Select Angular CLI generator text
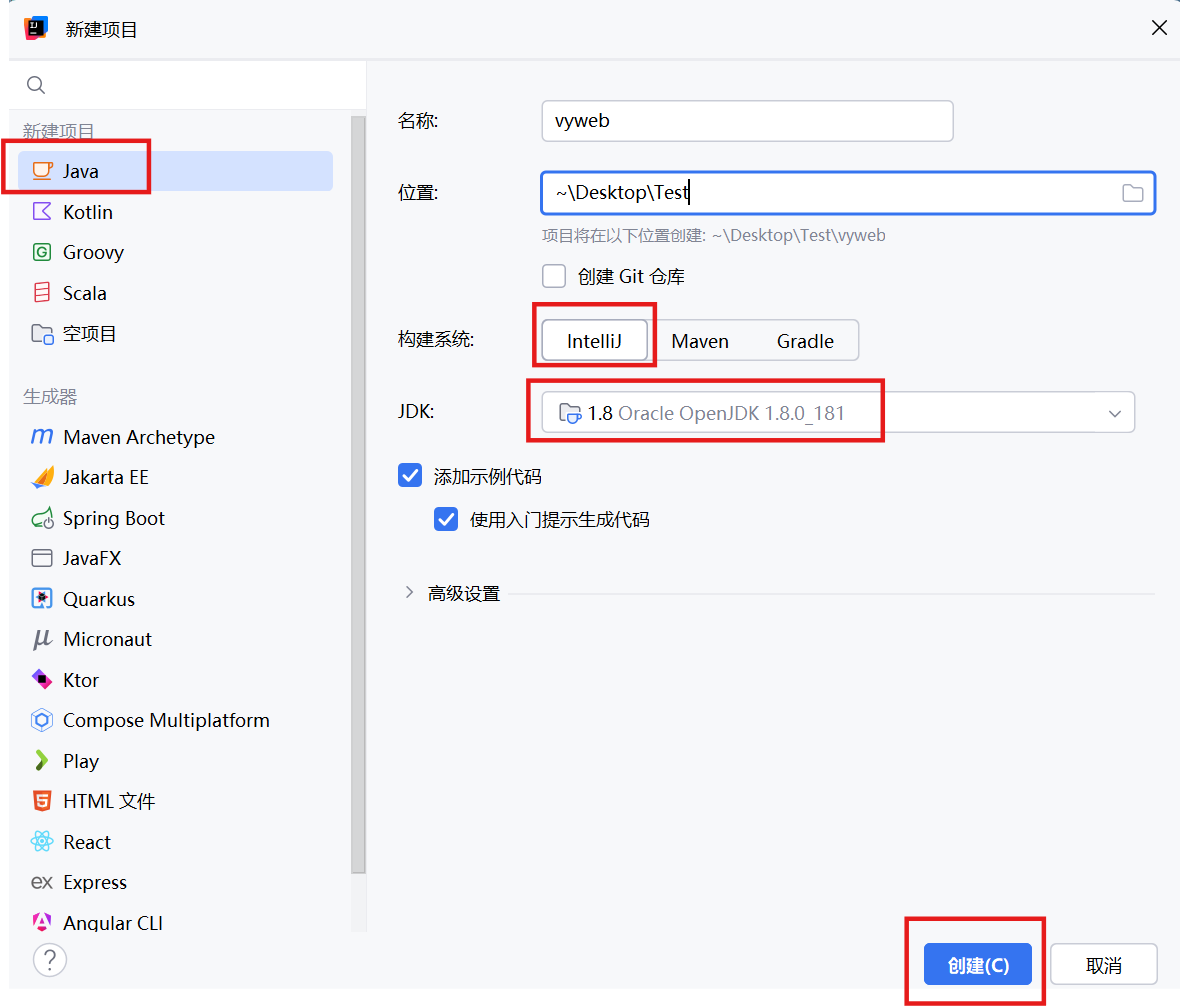1180x1007 pixels. [x=113, y=923]
